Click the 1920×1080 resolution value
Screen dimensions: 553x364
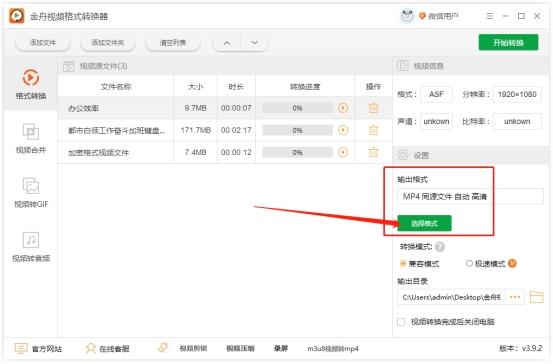click(x=517, y=94)
